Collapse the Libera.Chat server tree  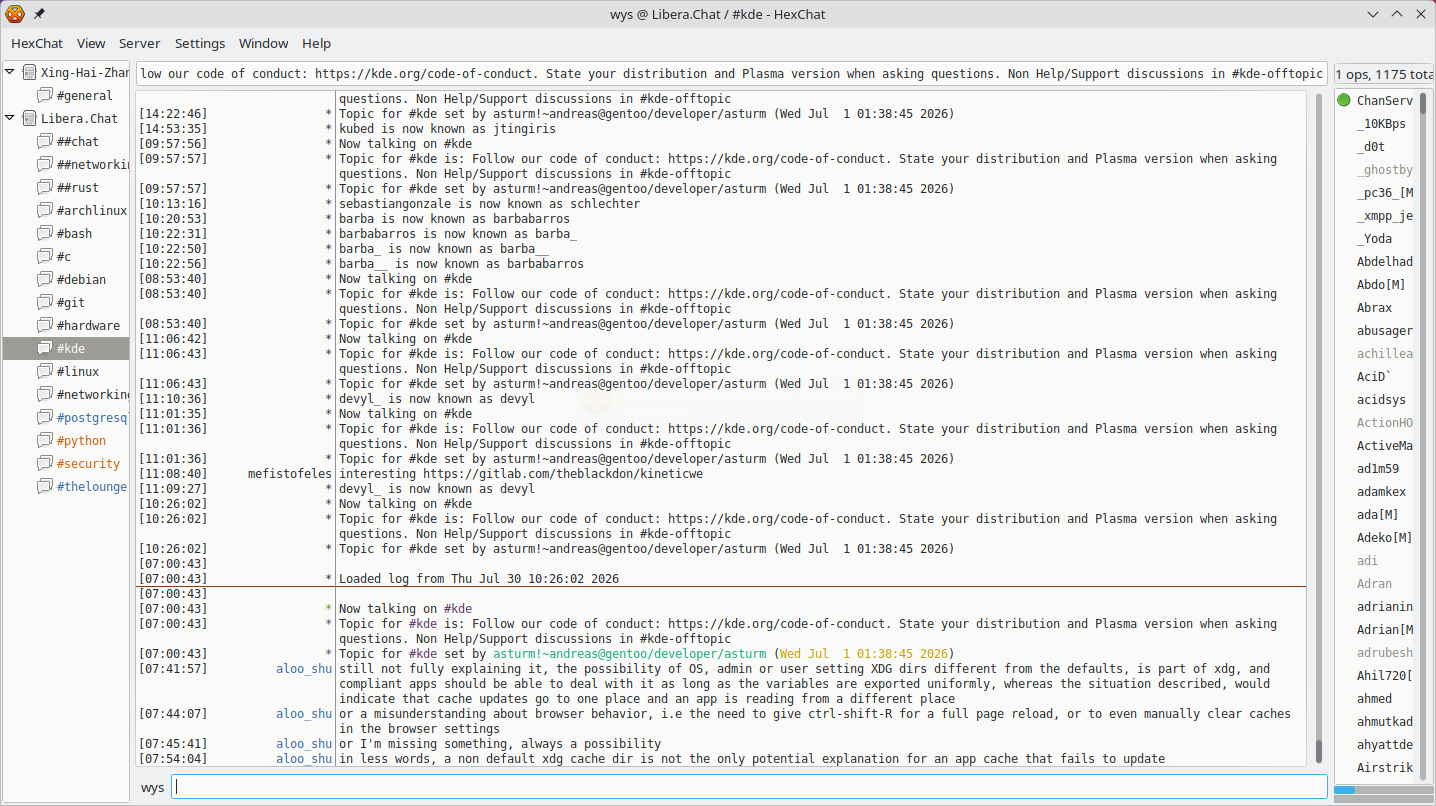[x=10, y=118]
